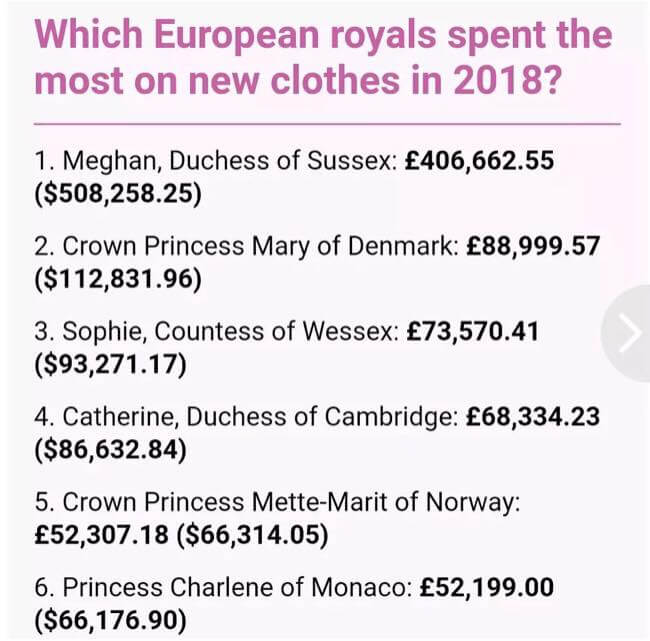Click the ($66,176.90) dollar figure

point(111,621)
